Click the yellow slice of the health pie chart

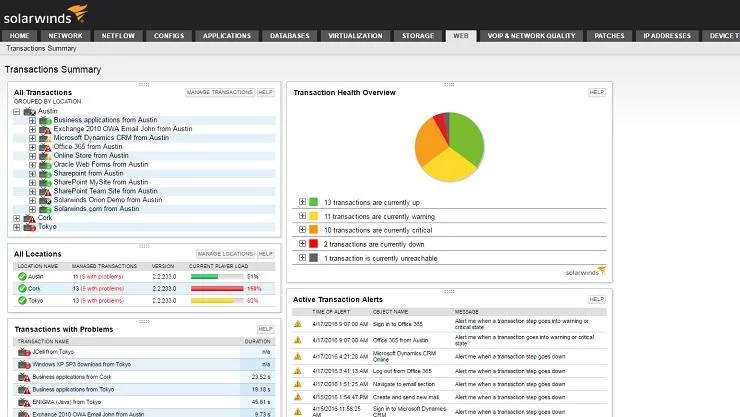coord(449,165)
